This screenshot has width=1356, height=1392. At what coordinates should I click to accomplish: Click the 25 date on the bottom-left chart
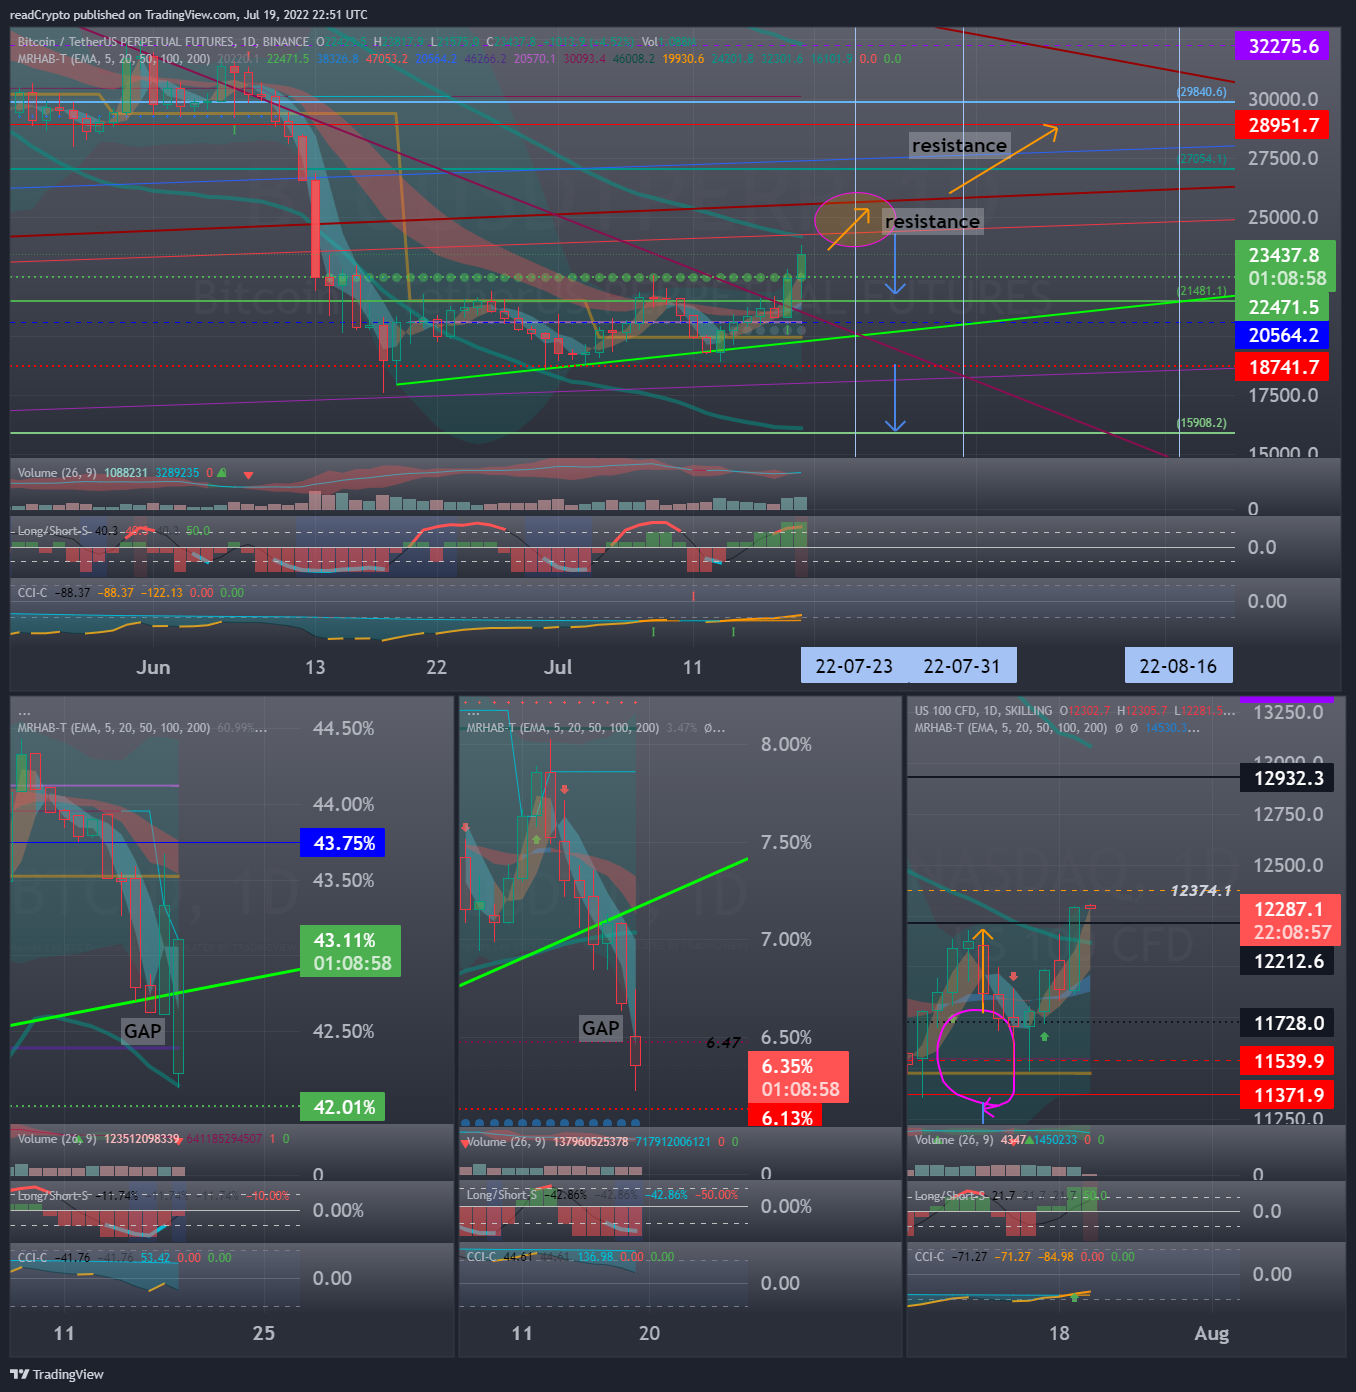click(x=263, y=1333)
